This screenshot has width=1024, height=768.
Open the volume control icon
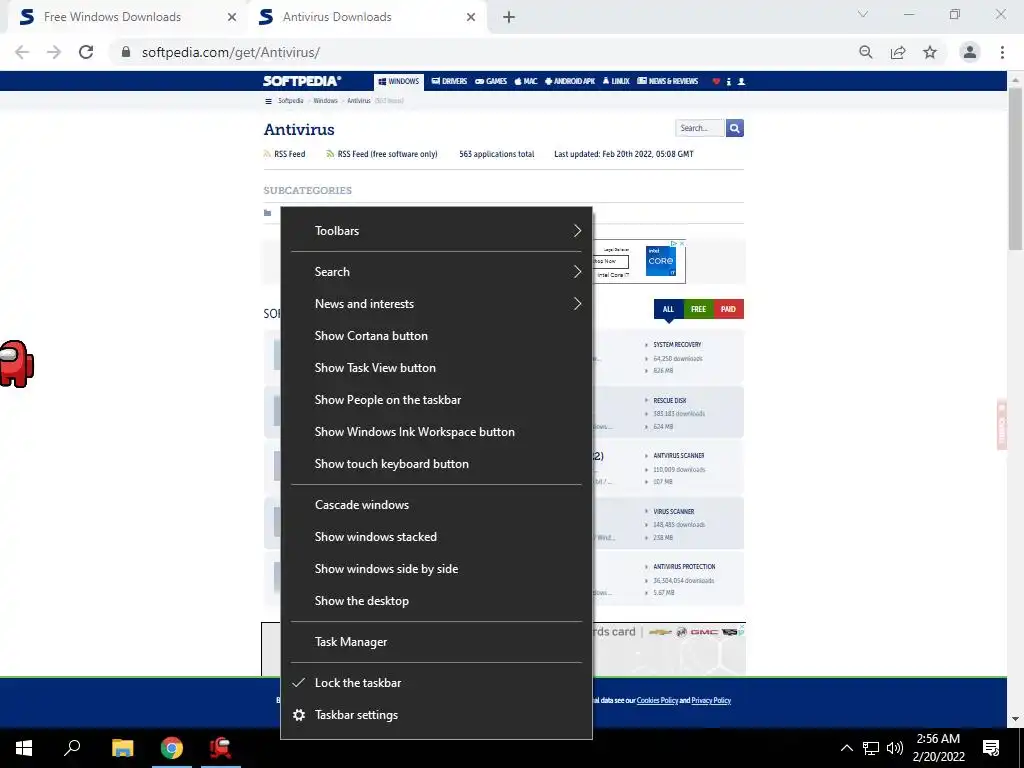895,748
